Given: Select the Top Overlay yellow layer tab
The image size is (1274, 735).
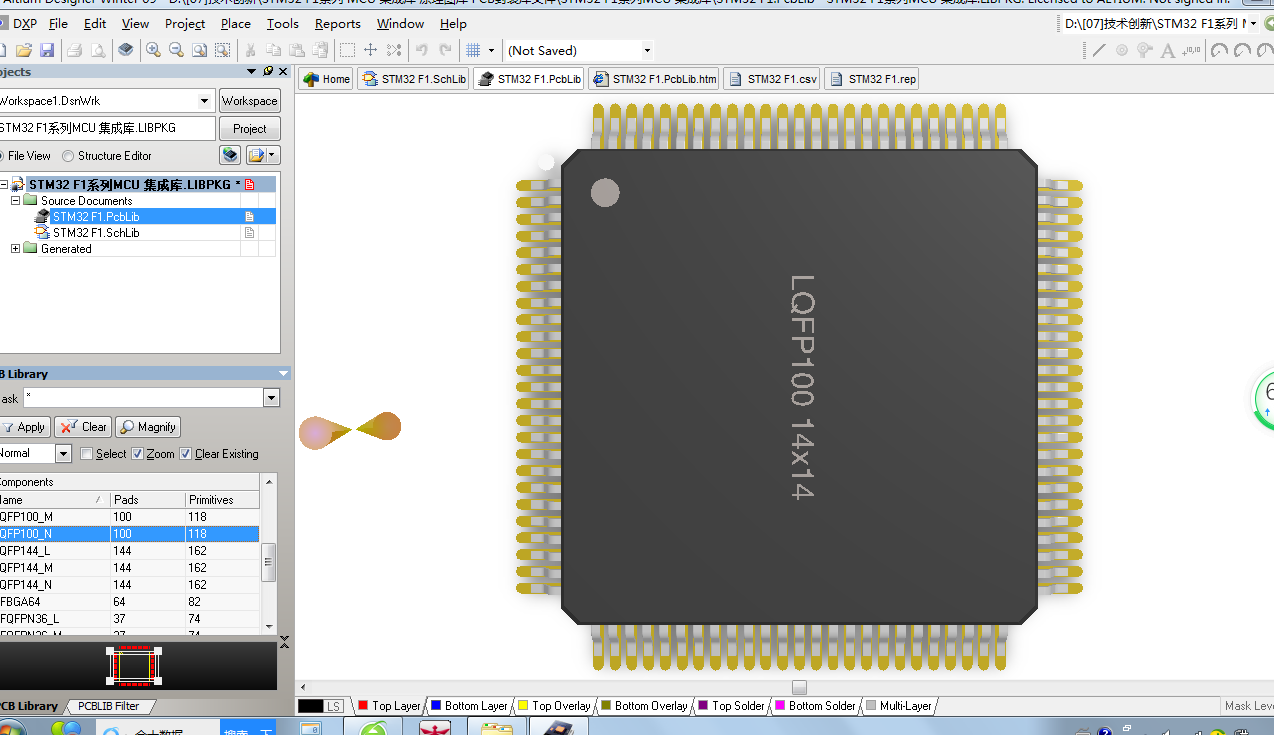Looking at the screenshot, I should tap(554, 706).
